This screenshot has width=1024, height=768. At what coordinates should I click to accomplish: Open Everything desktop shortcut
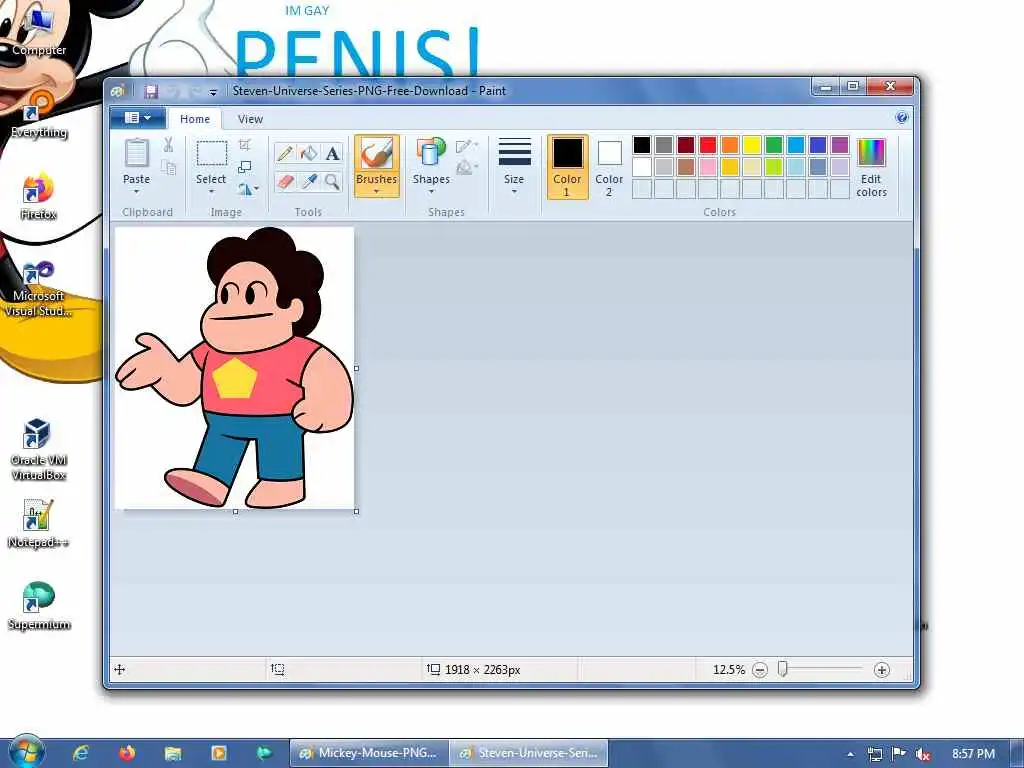39,114
